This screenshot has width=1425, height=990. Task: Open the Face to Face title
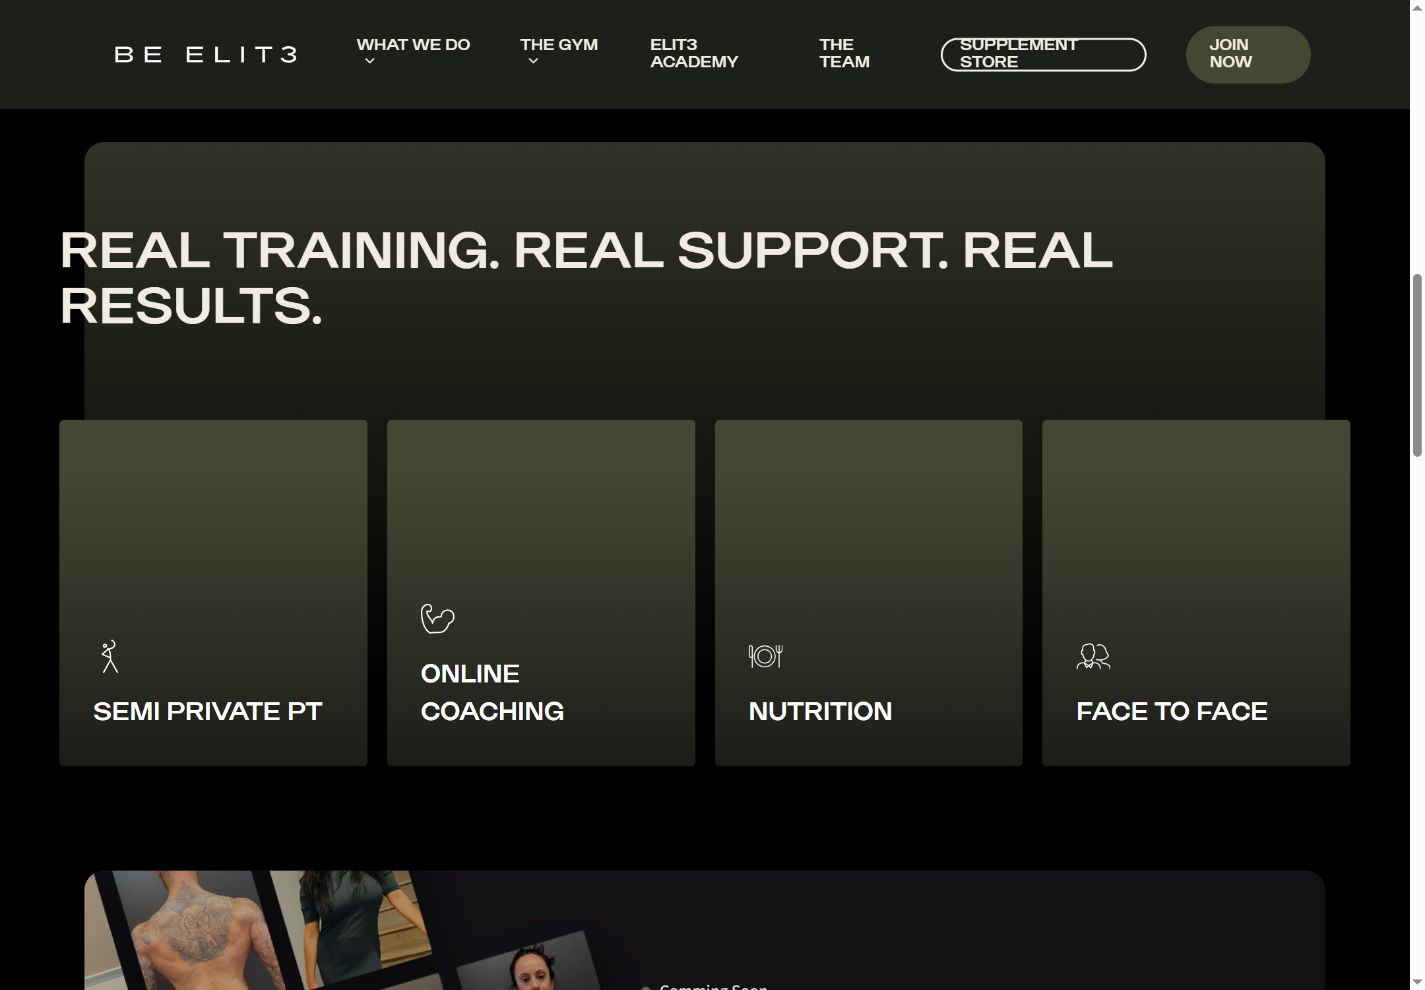[1172, 711]
